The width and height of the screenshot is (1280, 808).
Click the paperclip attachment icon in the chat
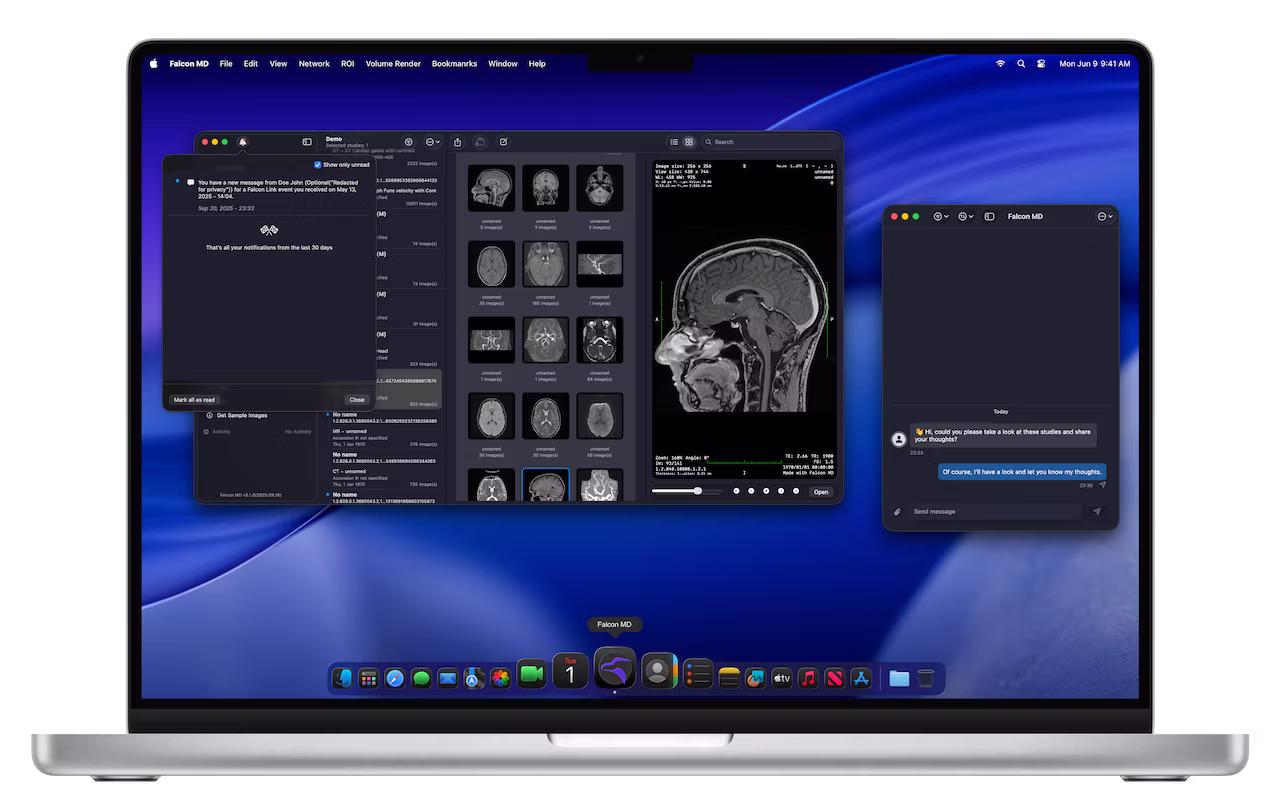[897, 511]
